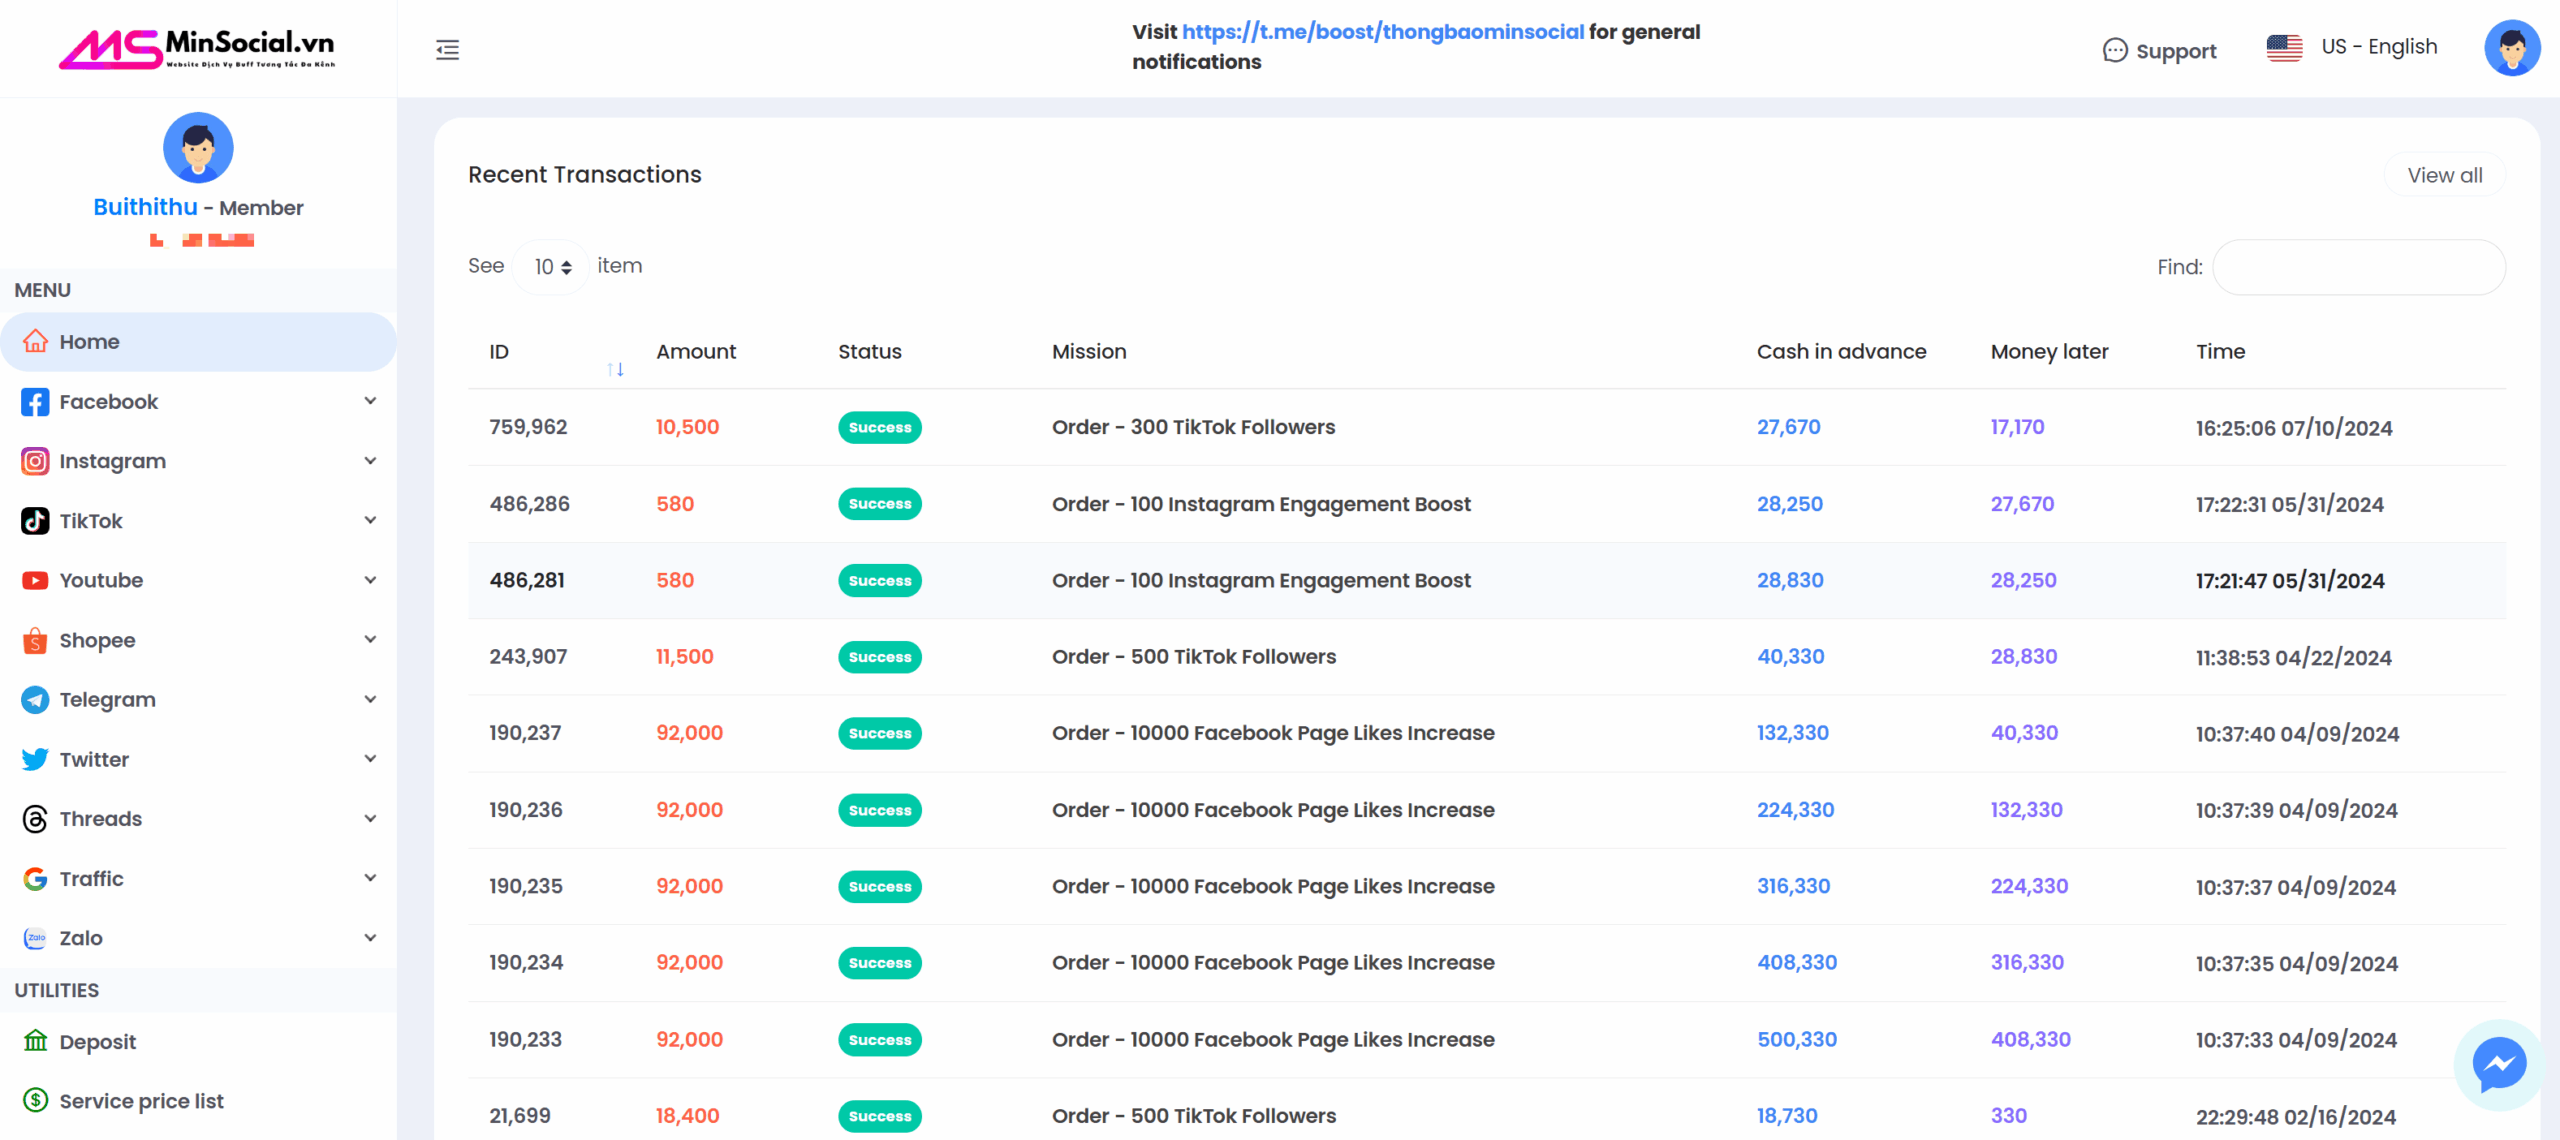Sort by the Mission column header
Viewport: 2560px width, 1140px height.
1089,351
